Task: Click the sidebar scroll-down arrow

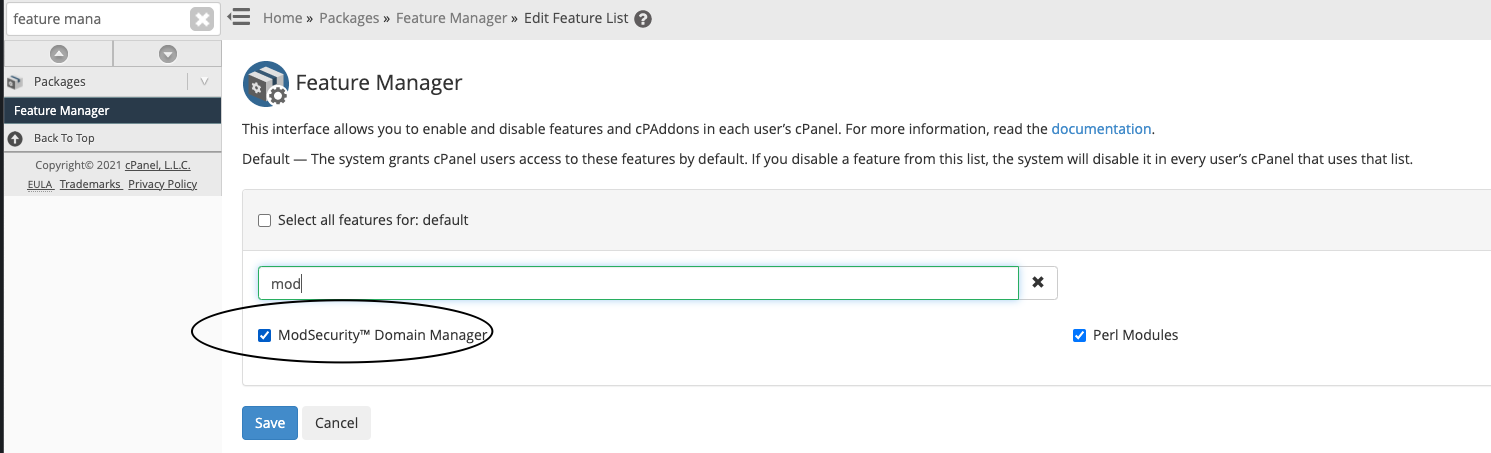Action: 168,54
